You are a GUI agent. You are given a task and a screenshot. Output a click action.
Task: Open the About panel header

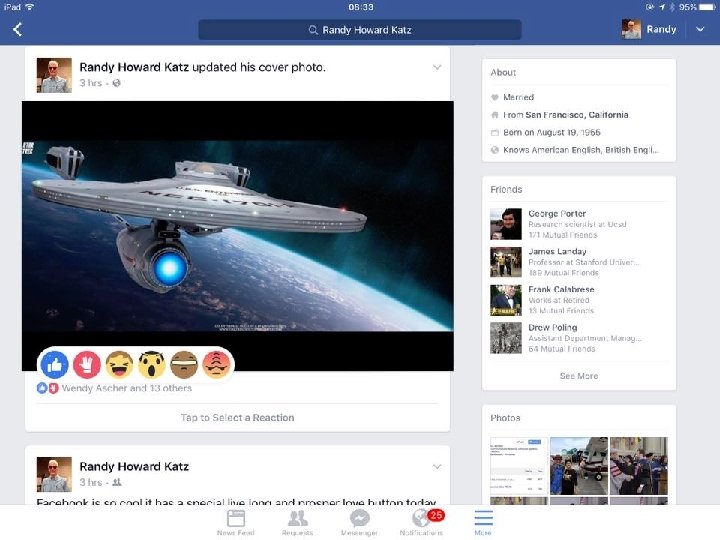(503, 73)
